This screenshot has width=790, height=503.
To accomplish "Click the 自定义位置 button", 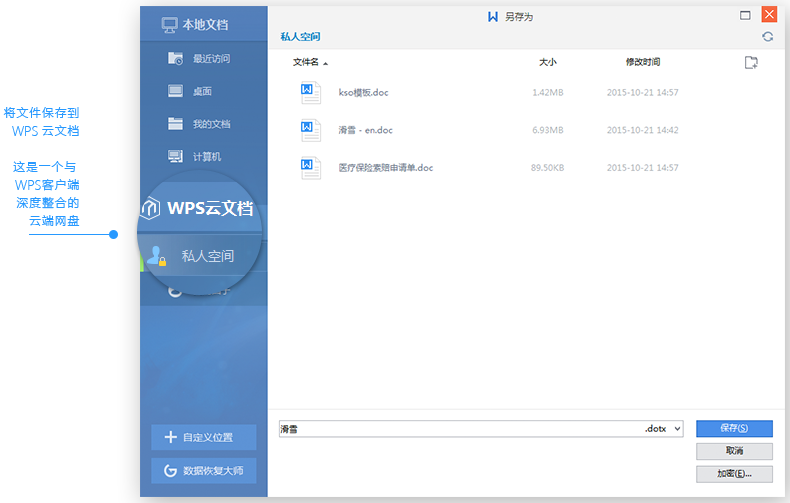I will [204, 437].
